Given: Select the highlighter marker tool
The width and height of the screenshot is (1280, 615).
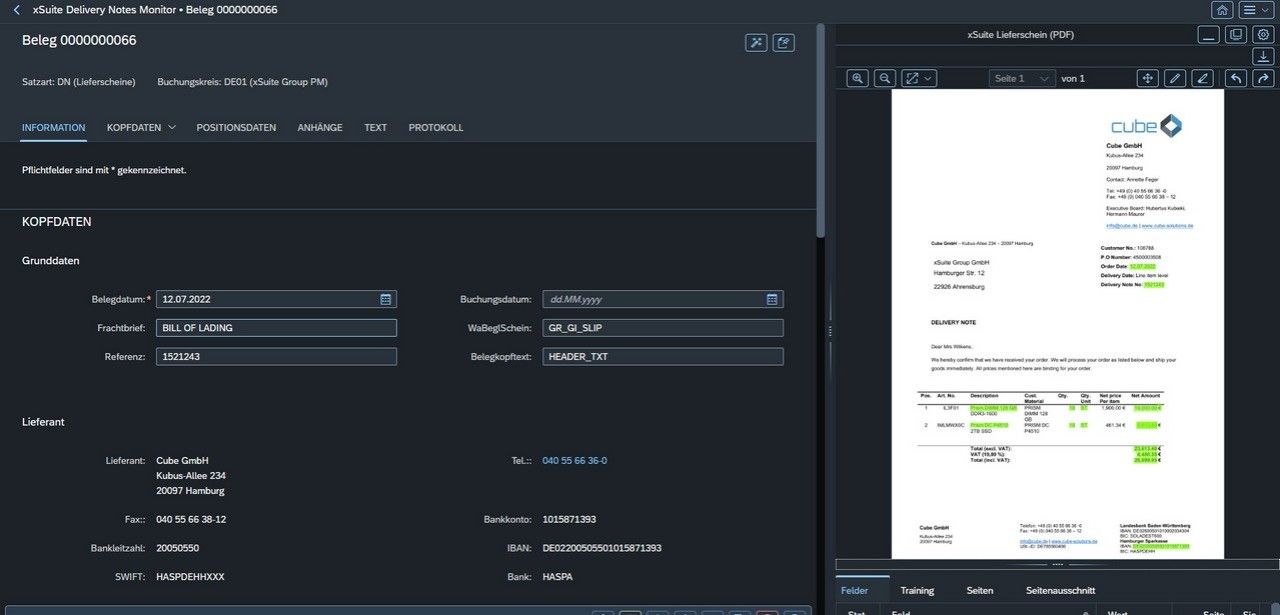Looking at the screenshot, I should [x=1203, y=78].
